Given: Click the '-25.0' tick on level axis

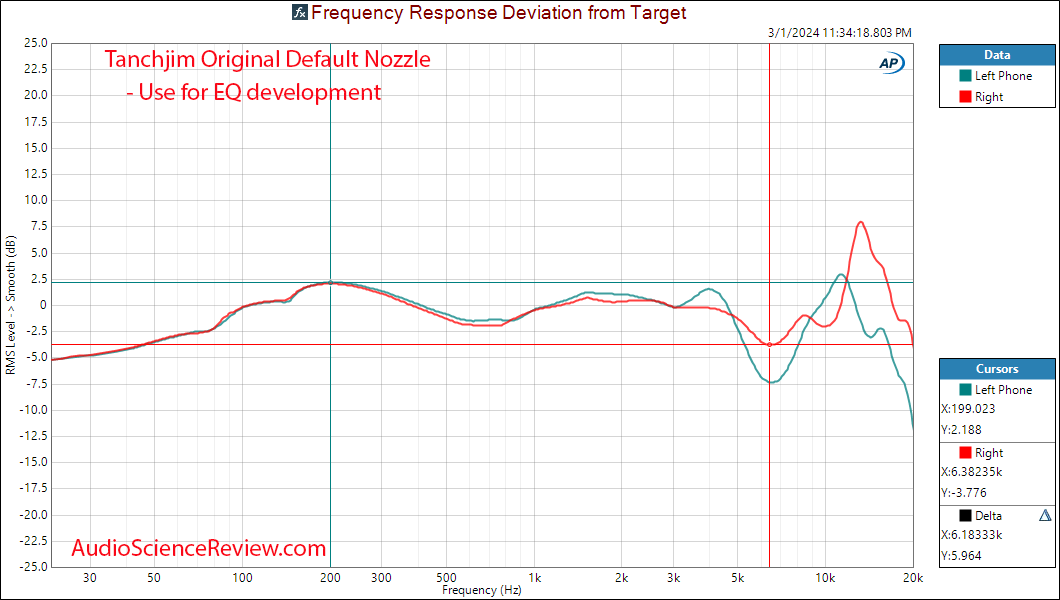Looking at the screenshot, I should [x=33, y=567].
